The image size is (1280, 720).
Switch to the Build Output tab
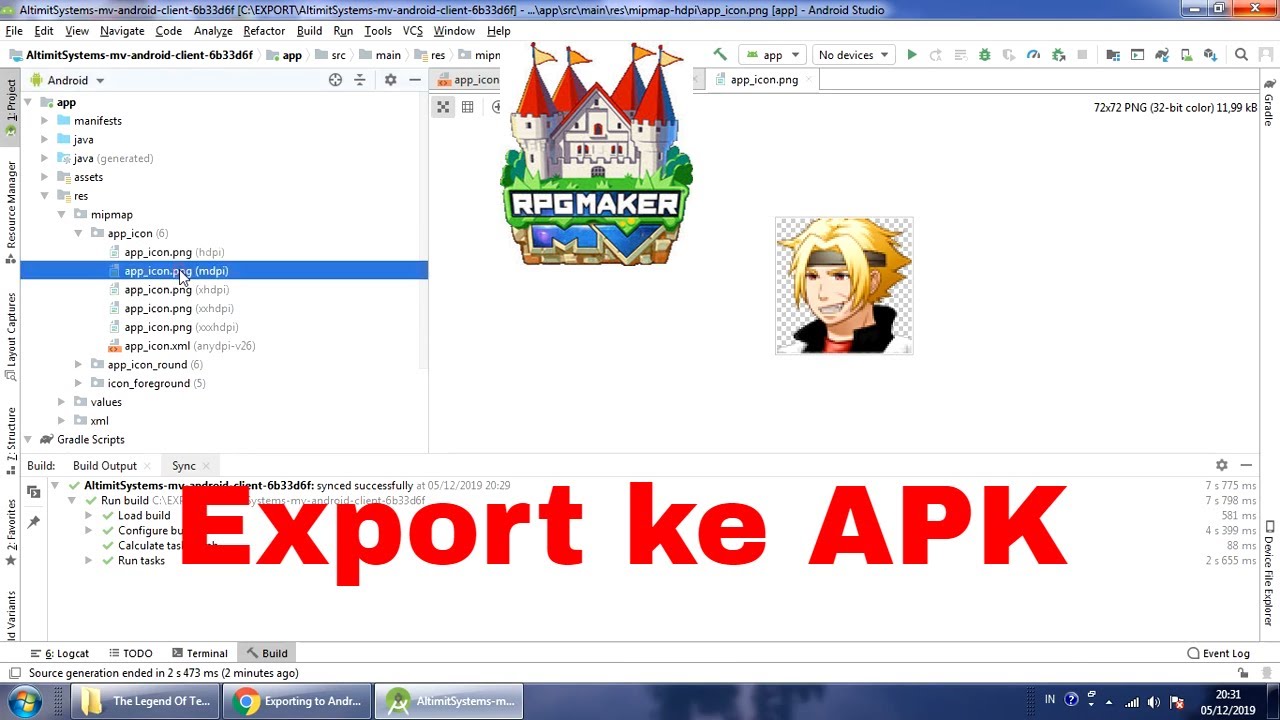pos(104,466)
